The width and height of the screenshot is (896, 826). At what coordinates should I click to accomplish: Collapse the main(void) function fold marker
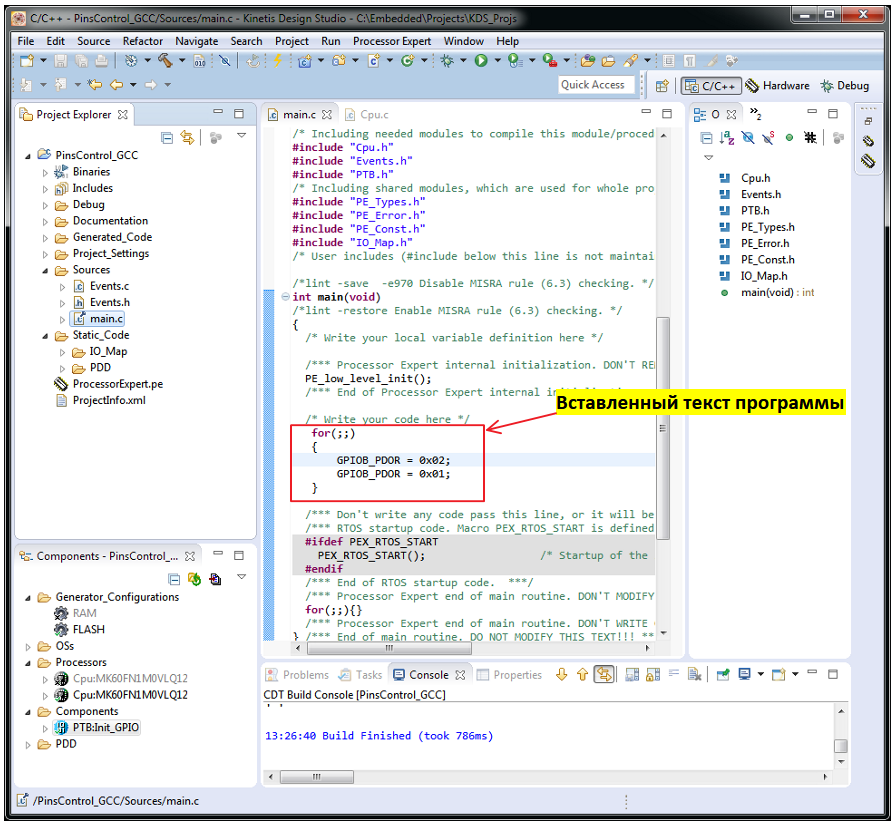[x=285, y=297]
